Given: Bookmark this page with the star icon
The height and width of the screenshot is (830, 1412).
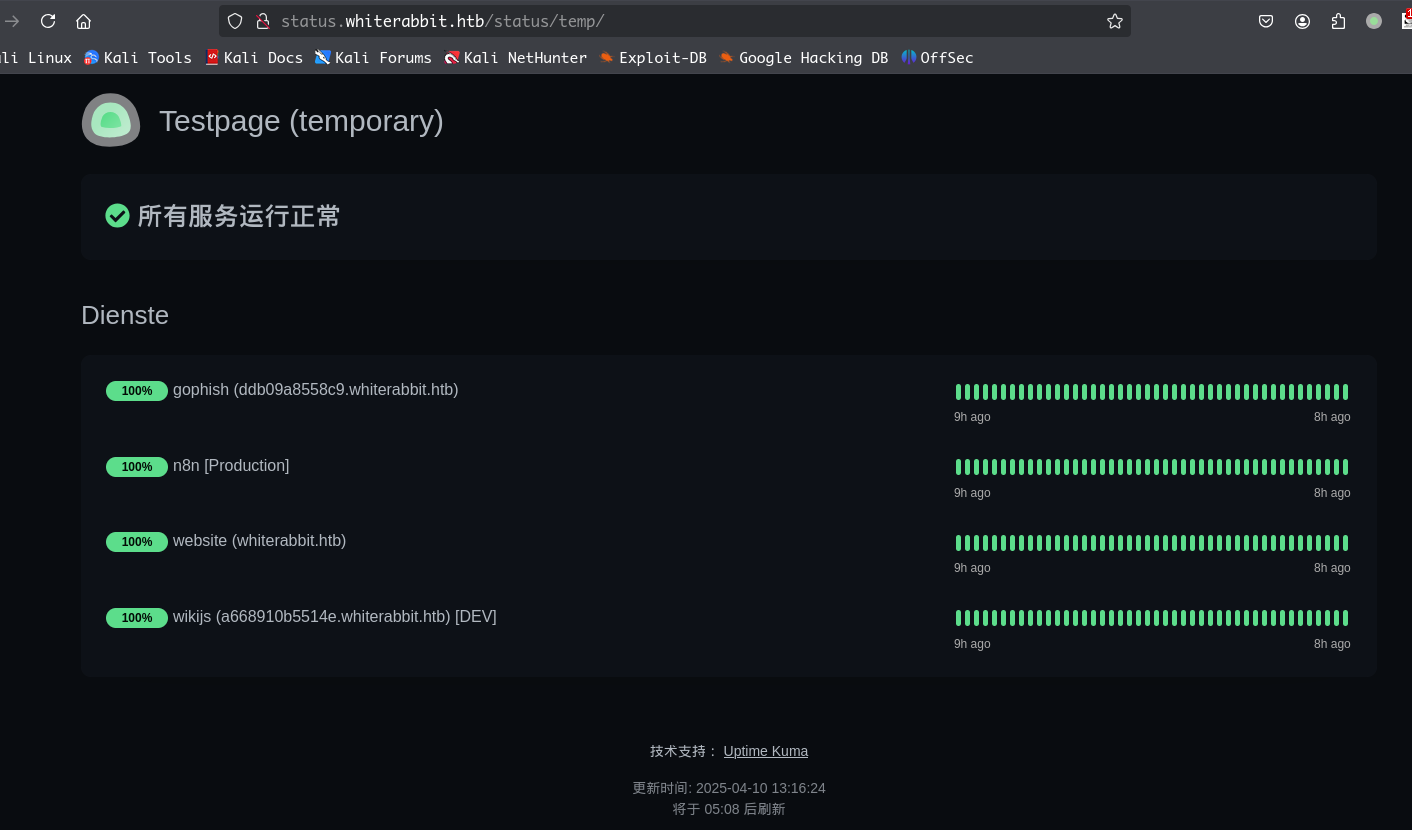Looking at the screenshot, I should [x=1115, y=21].
